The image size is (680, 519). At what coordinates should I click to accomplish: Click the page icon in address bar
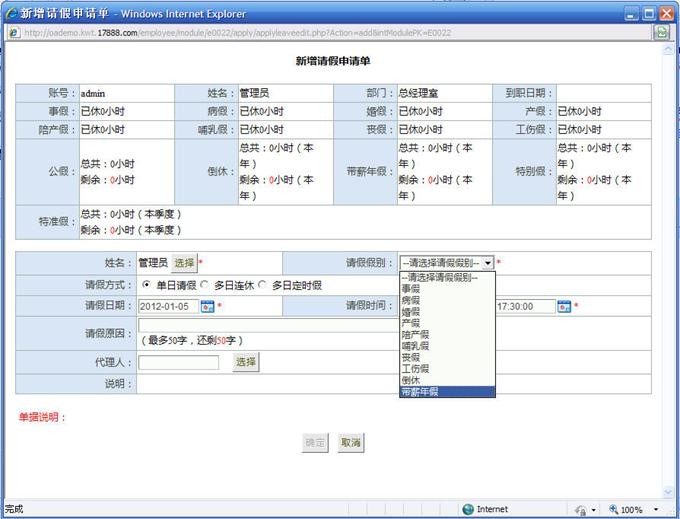(x=14, y=32)
